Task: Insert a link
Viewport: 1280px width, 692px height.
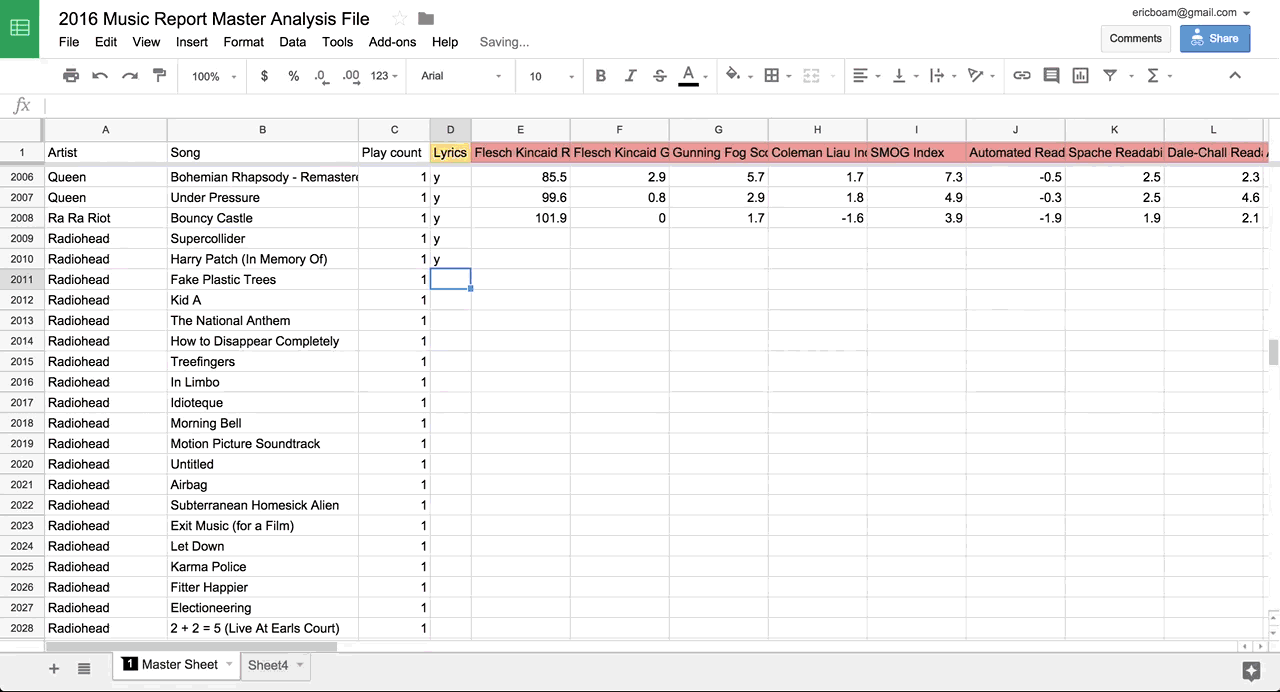Action: [1022, 76]
